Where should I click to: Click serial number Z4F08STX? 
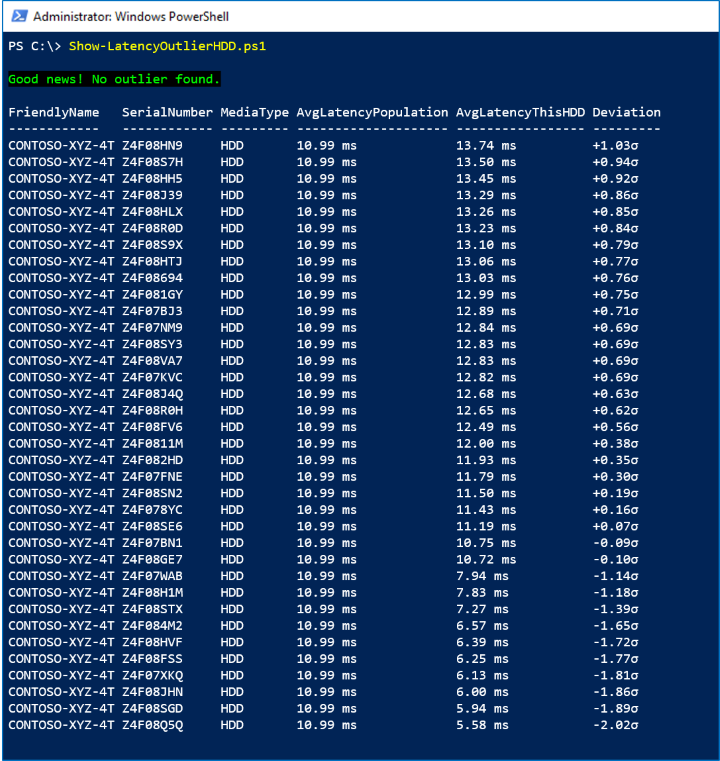point(152,609)
